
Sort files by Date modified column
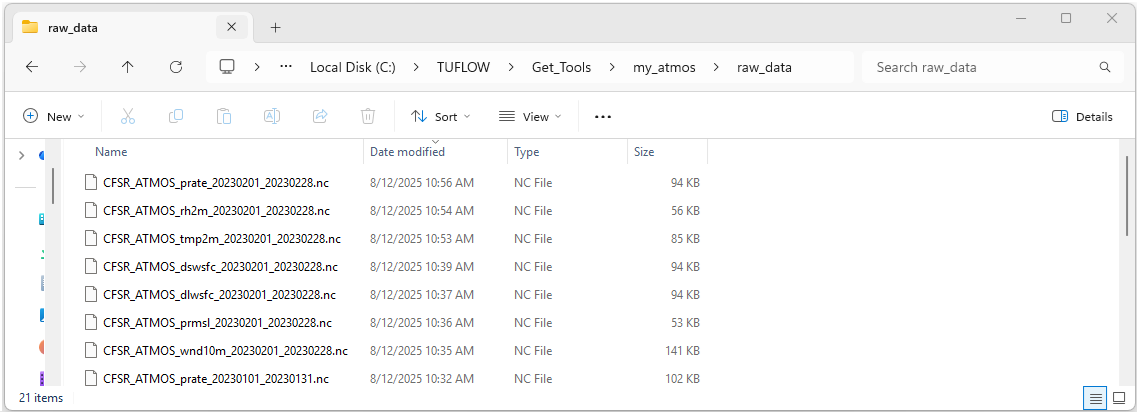click(407, 152)
